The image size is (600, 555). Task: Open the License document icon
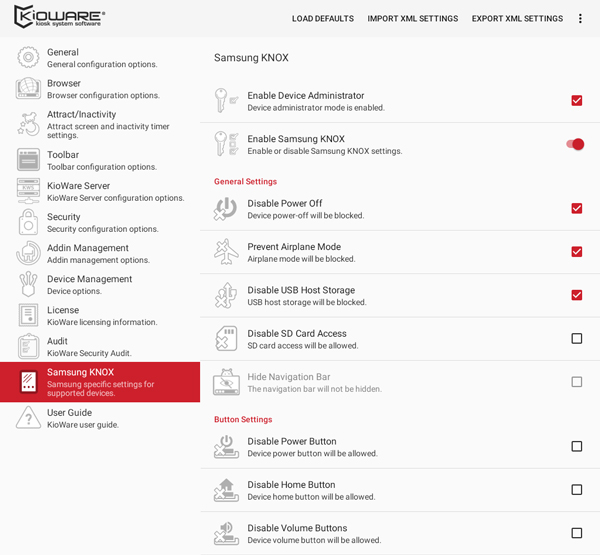[28, 315]
